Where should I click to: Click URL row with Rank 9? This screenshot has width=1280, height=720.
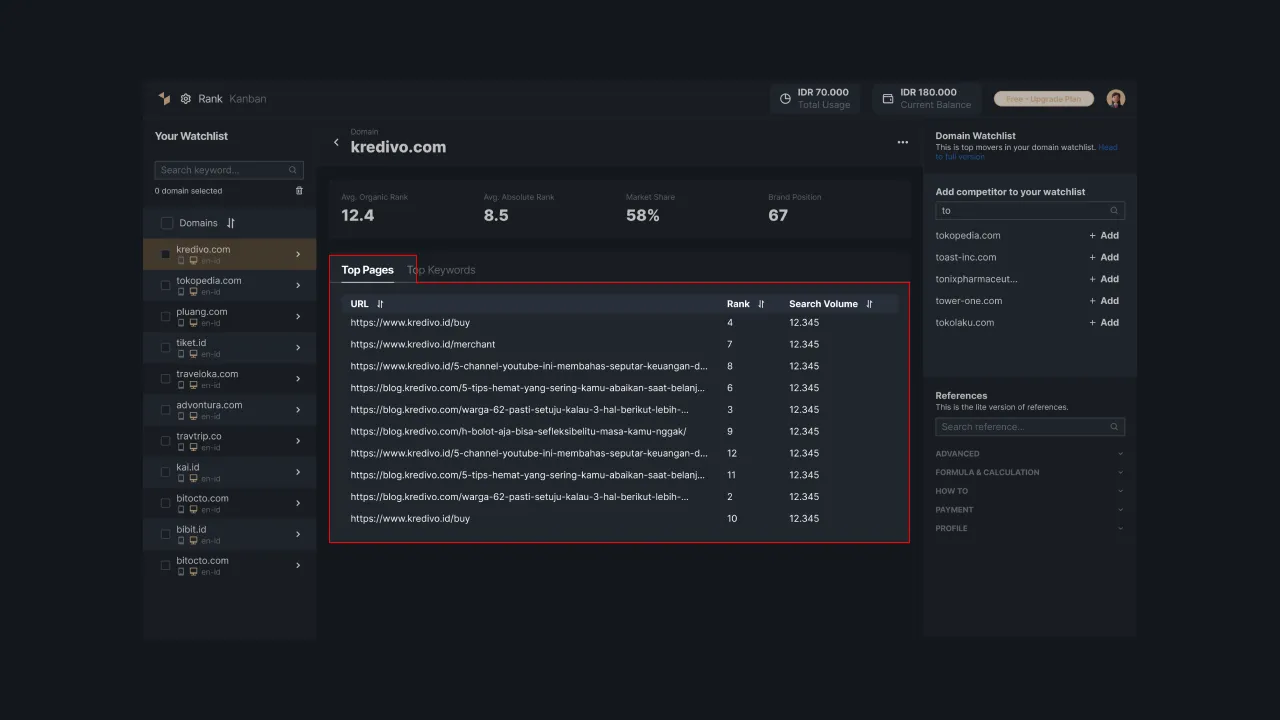pos(619,432)
